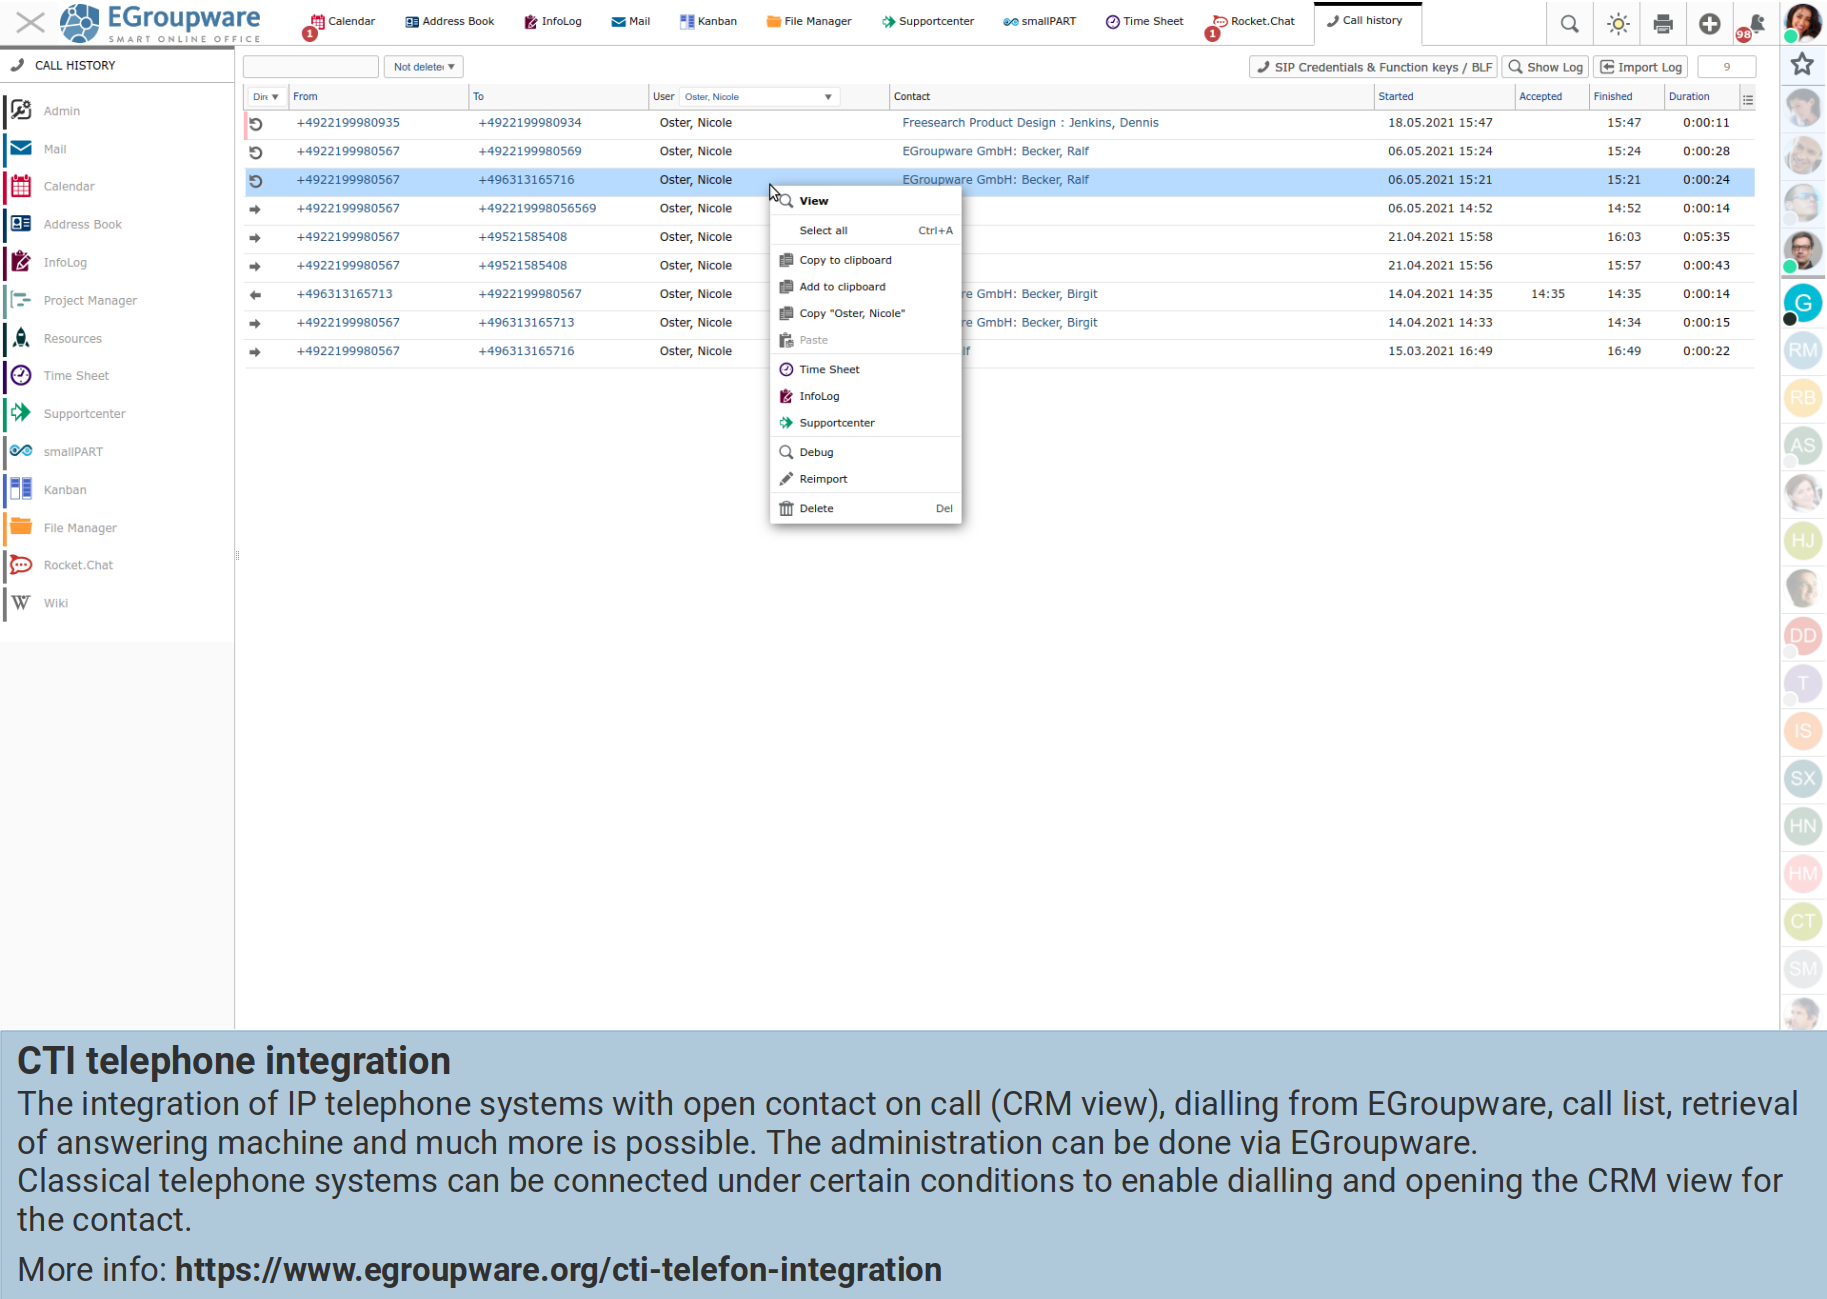The image size is (1827, 1299).
Task: Open Wiki from the left sidebar
Action: tap(56, 603)
